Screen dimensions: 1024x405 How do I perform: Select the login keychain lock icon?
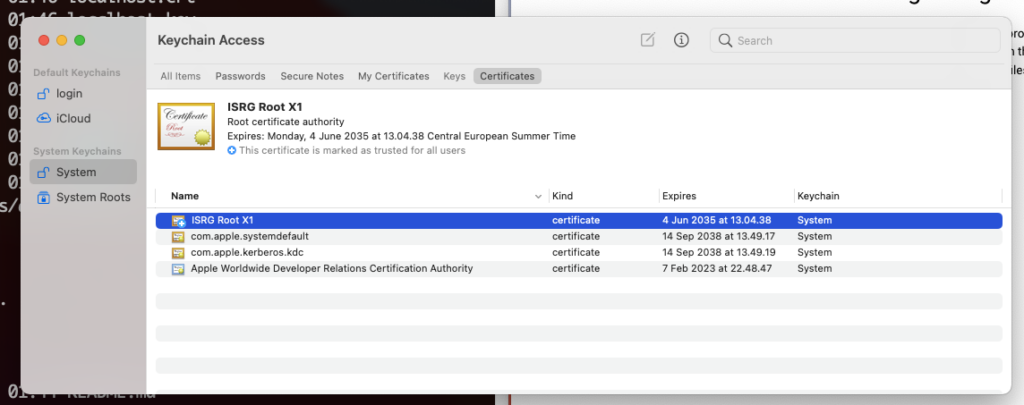[44, 93]
